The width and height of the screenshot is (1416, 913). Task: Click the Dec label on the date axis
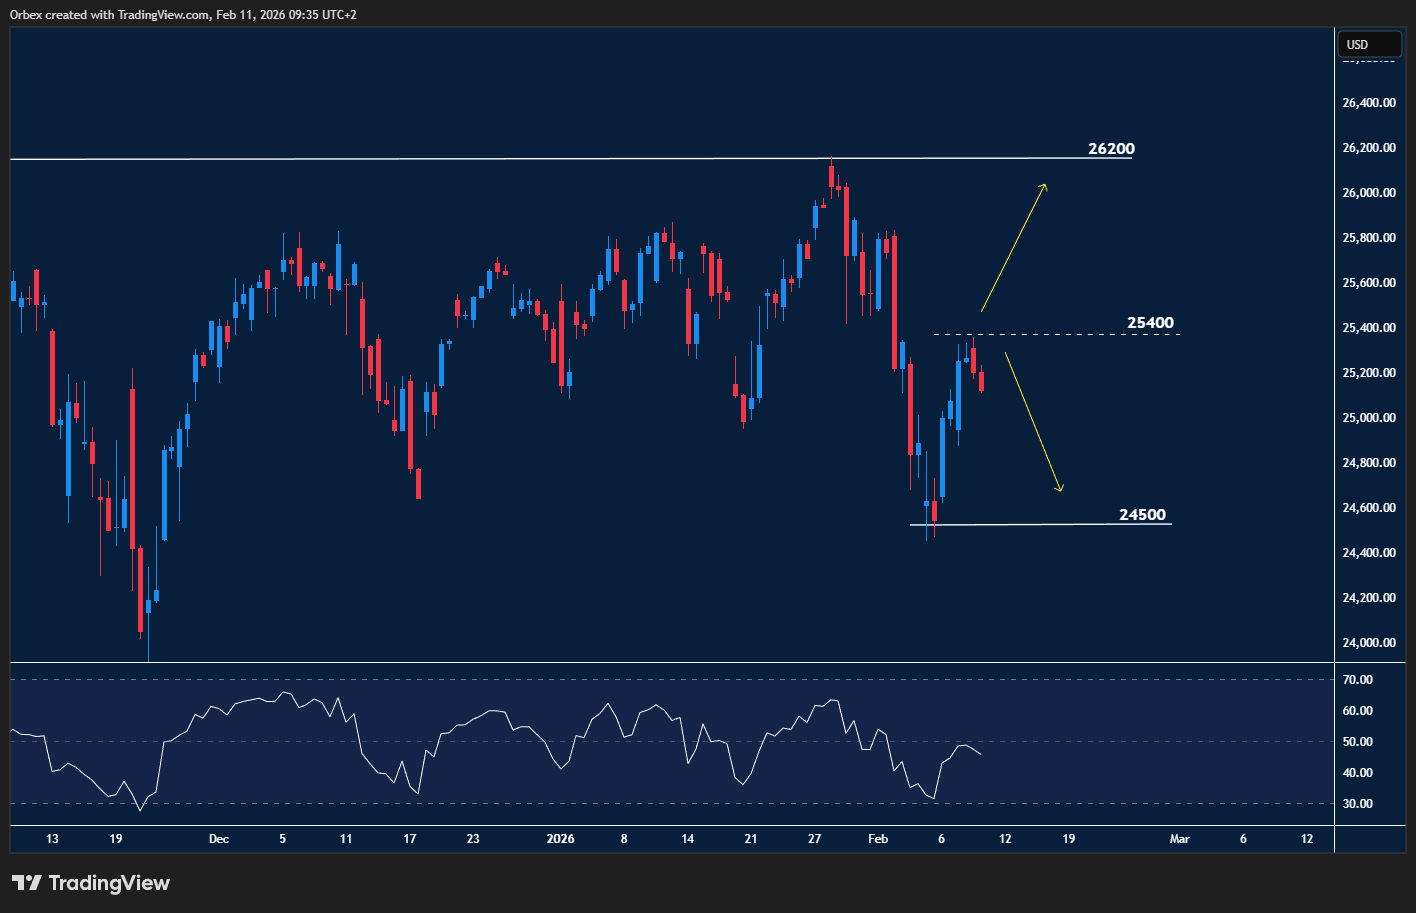pyautogui.click(x=219, y=839)
